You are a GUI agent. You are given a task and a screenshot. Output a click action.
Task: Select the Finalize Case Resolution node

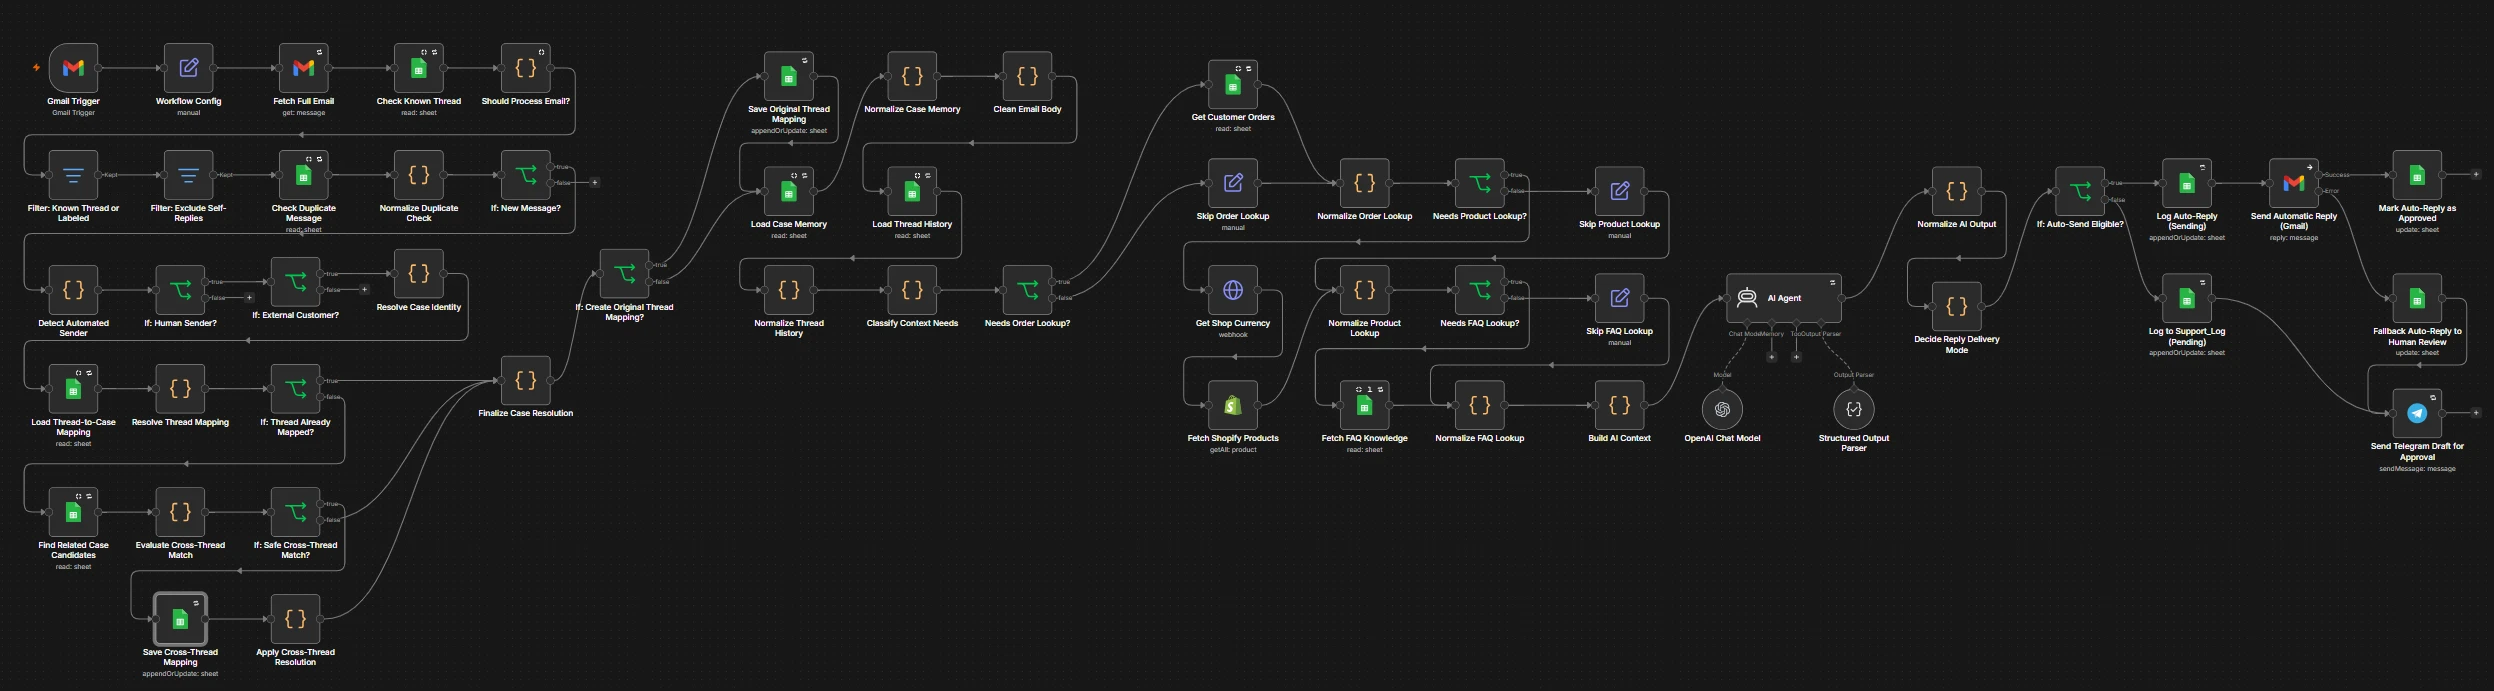pos(525,380)
